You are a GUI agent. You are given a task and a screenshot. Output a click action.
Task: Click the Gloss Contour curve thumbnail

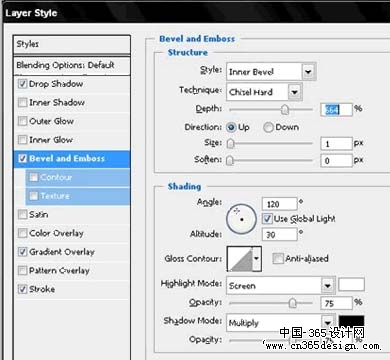pos(240,259)
